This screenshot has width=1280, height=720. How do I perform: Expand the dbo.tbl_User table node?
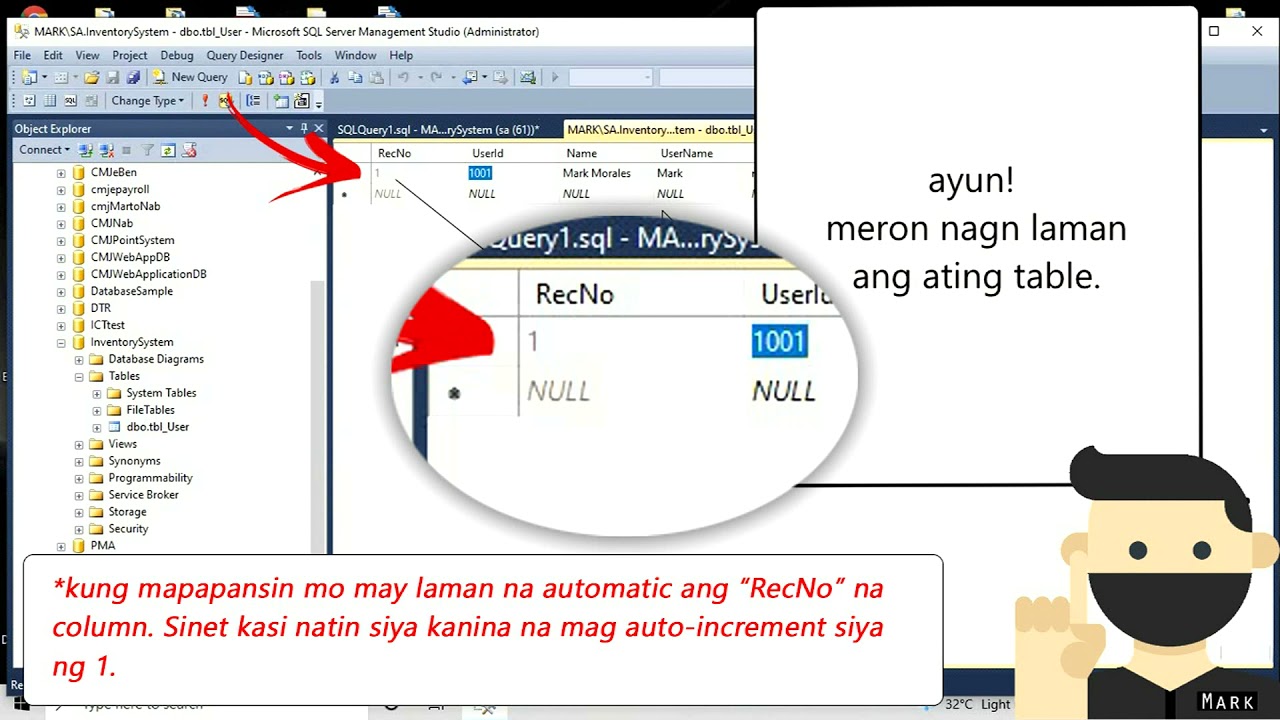tap(97, 427)
